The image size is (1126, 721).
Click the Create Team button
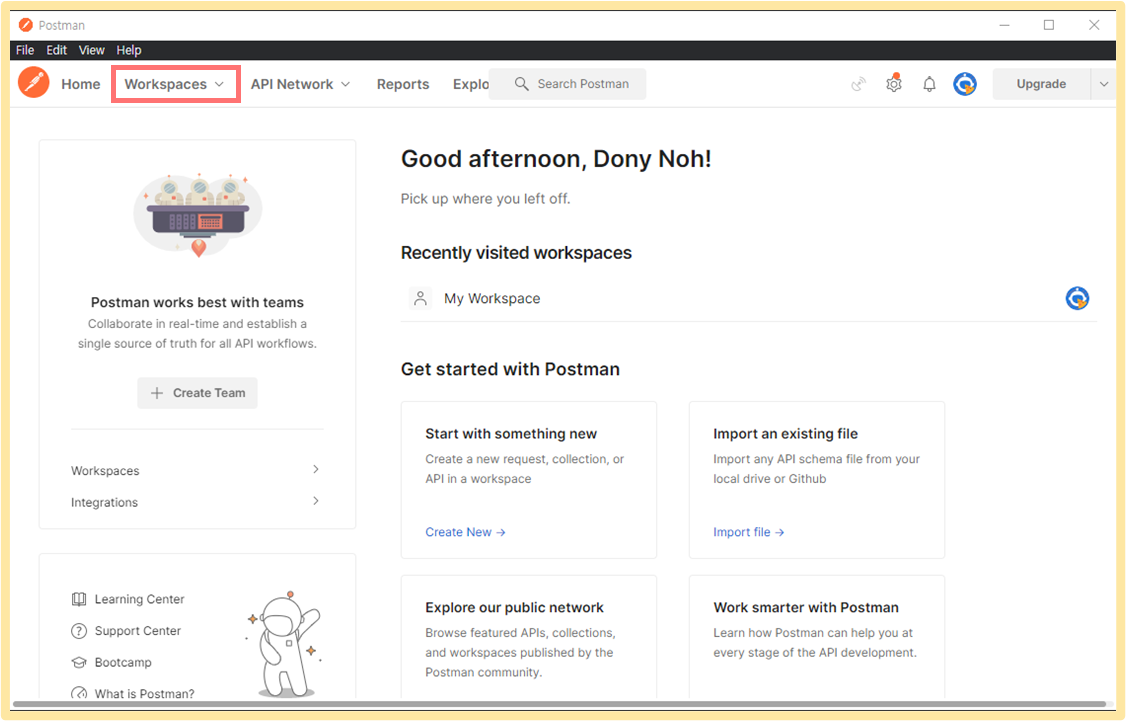click(197, 393)
